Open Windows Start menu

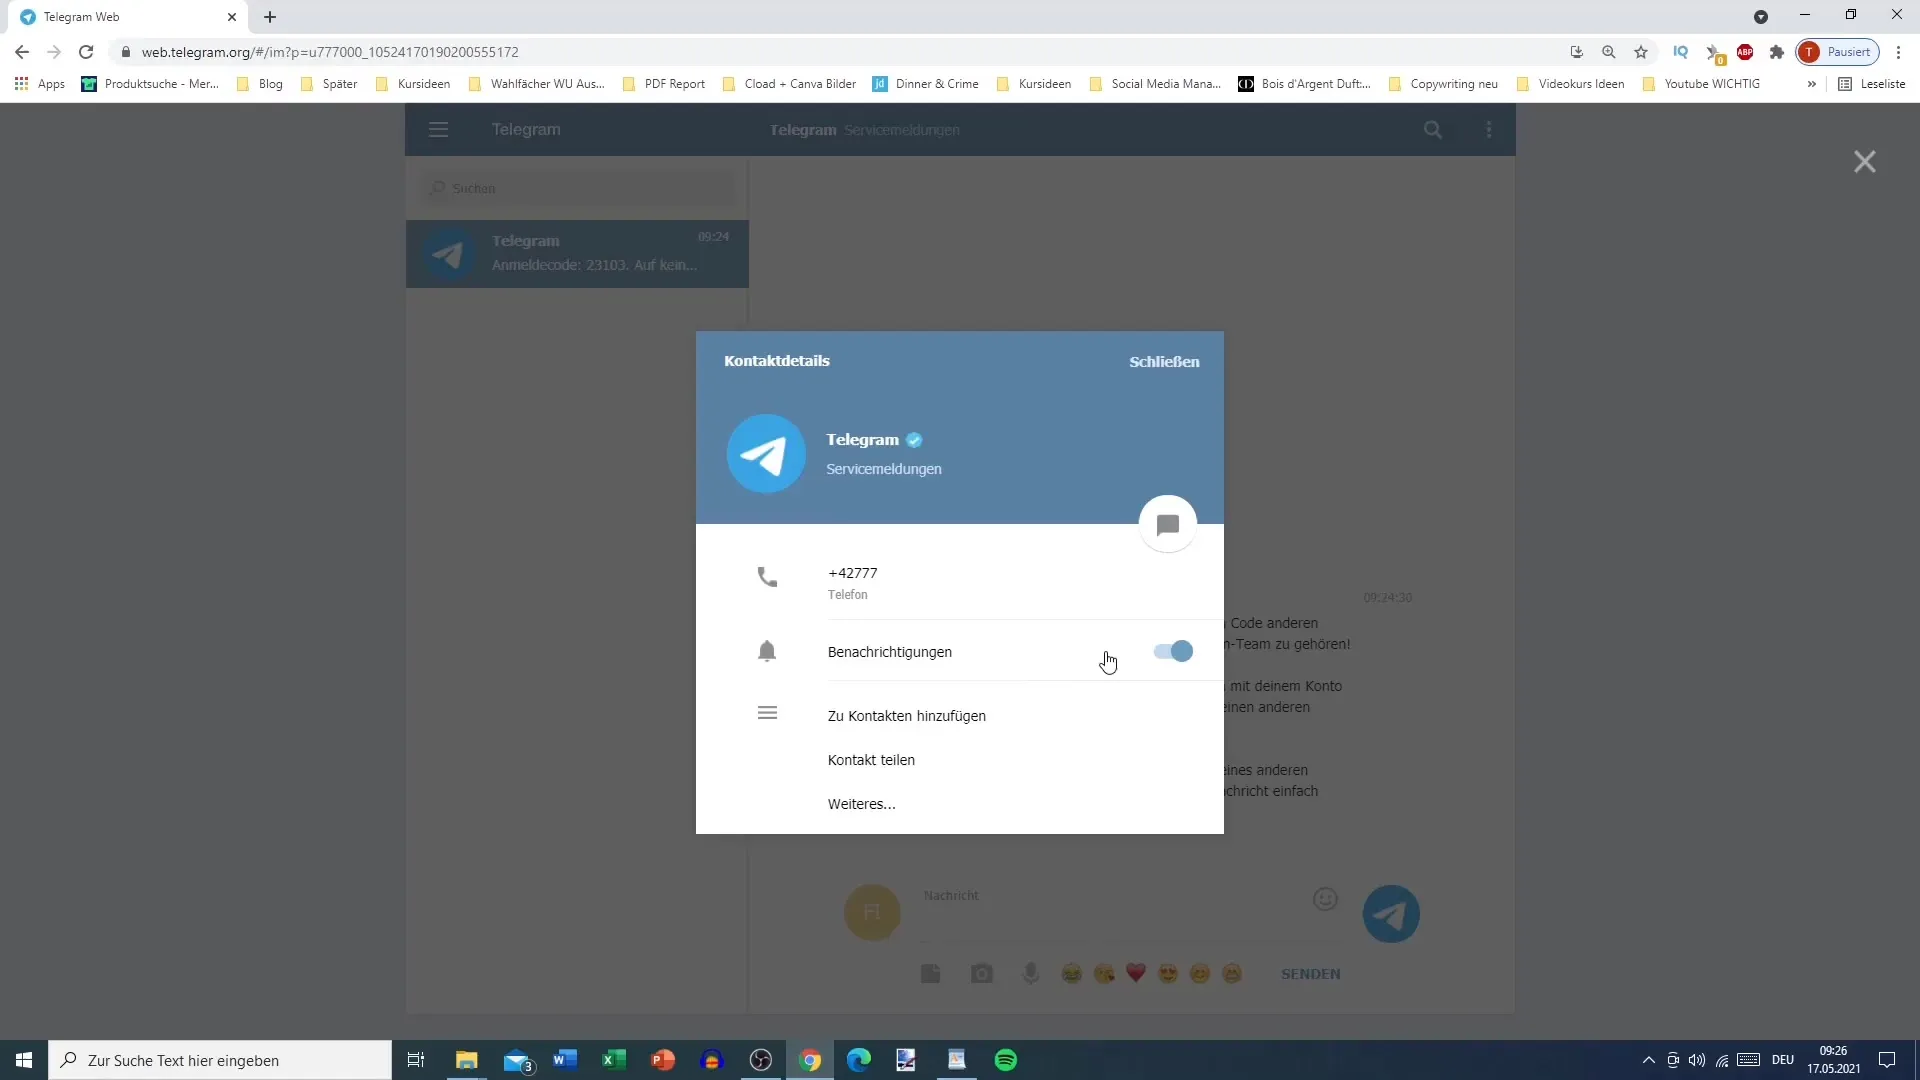tap(24, 1060)
